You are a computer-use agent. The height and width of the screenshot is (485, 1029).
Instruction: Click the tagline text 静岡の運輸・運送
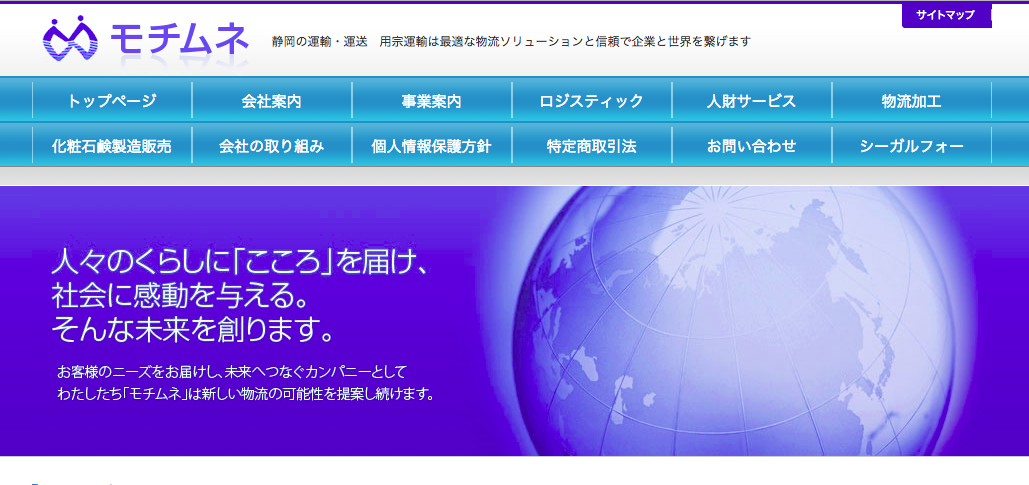coord(320,41)
